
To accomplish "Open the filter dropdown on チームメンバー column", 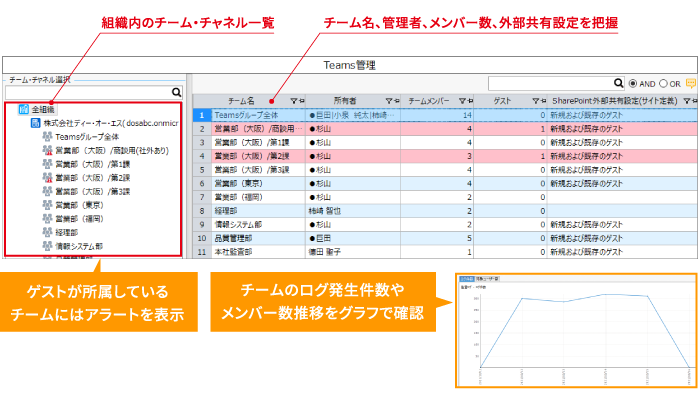I will point(462,101).
